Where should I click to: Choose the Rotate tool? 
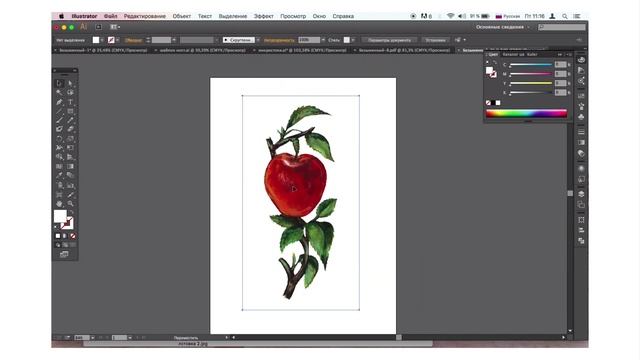coord(59,138)
